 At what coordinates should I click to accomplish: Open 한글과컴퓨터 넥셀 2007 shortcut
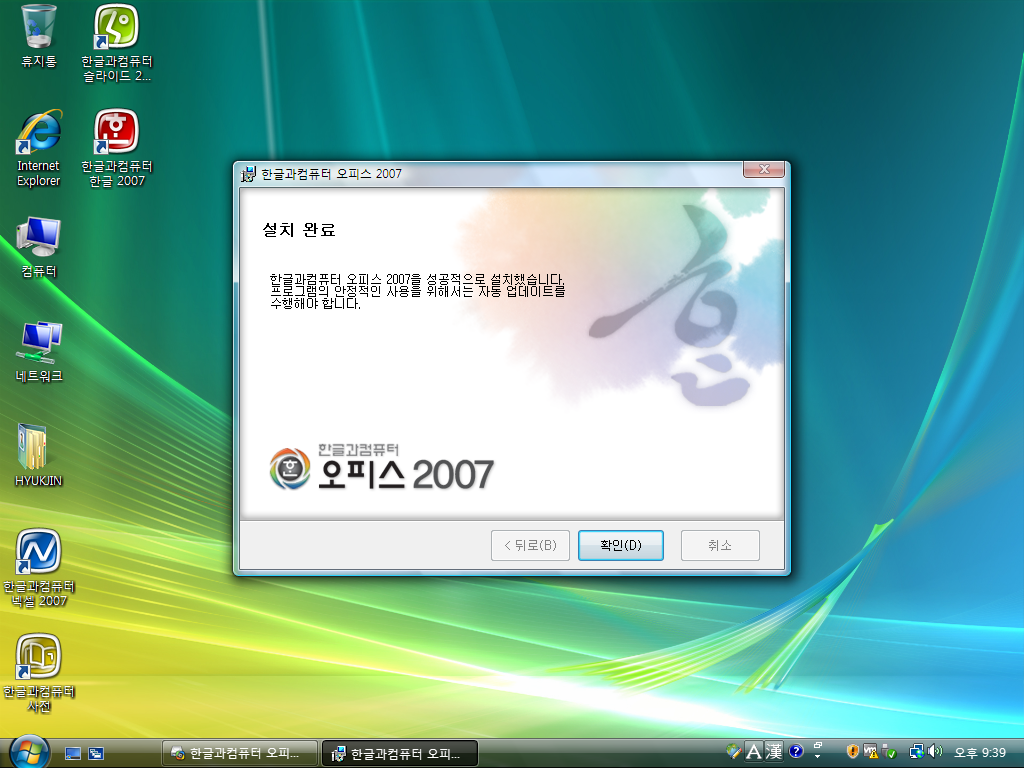pos(39,568)
